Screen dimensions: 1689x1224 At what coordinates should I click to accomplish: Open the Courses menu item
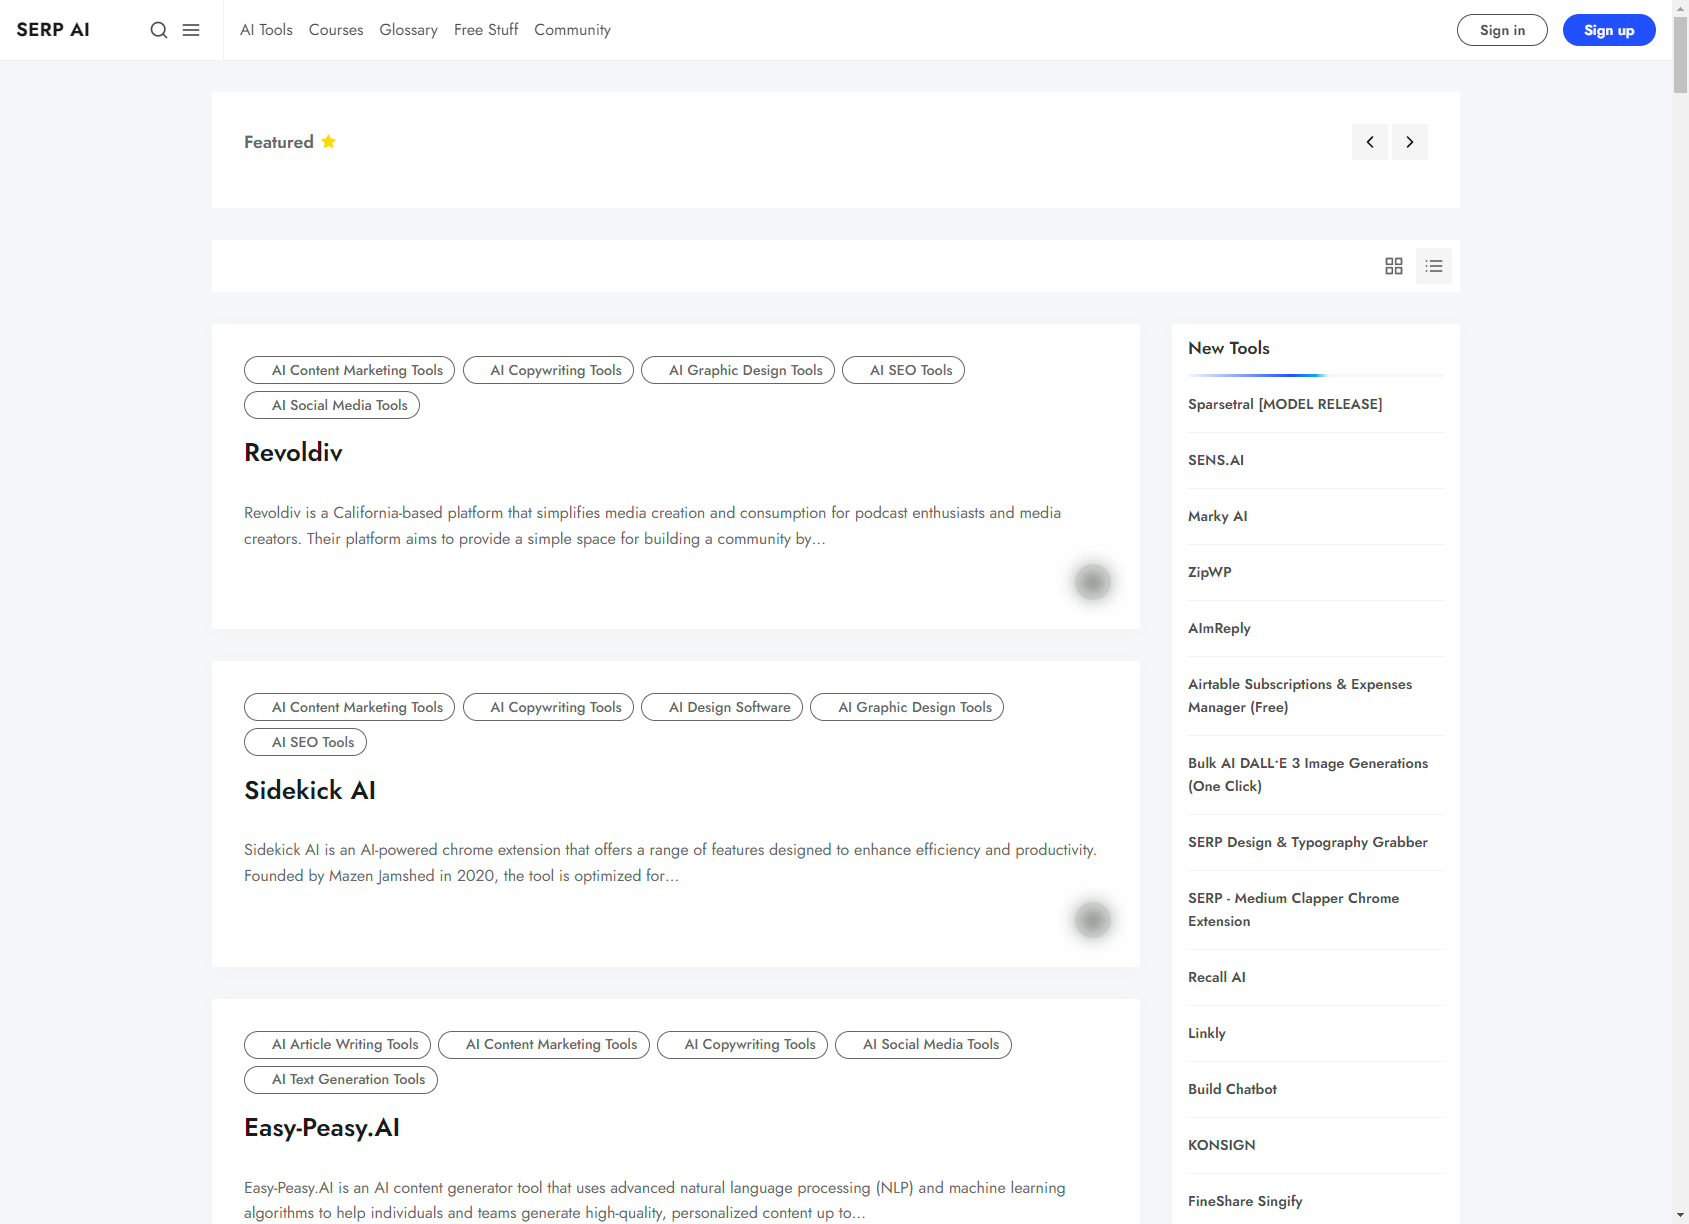[336, 30]
